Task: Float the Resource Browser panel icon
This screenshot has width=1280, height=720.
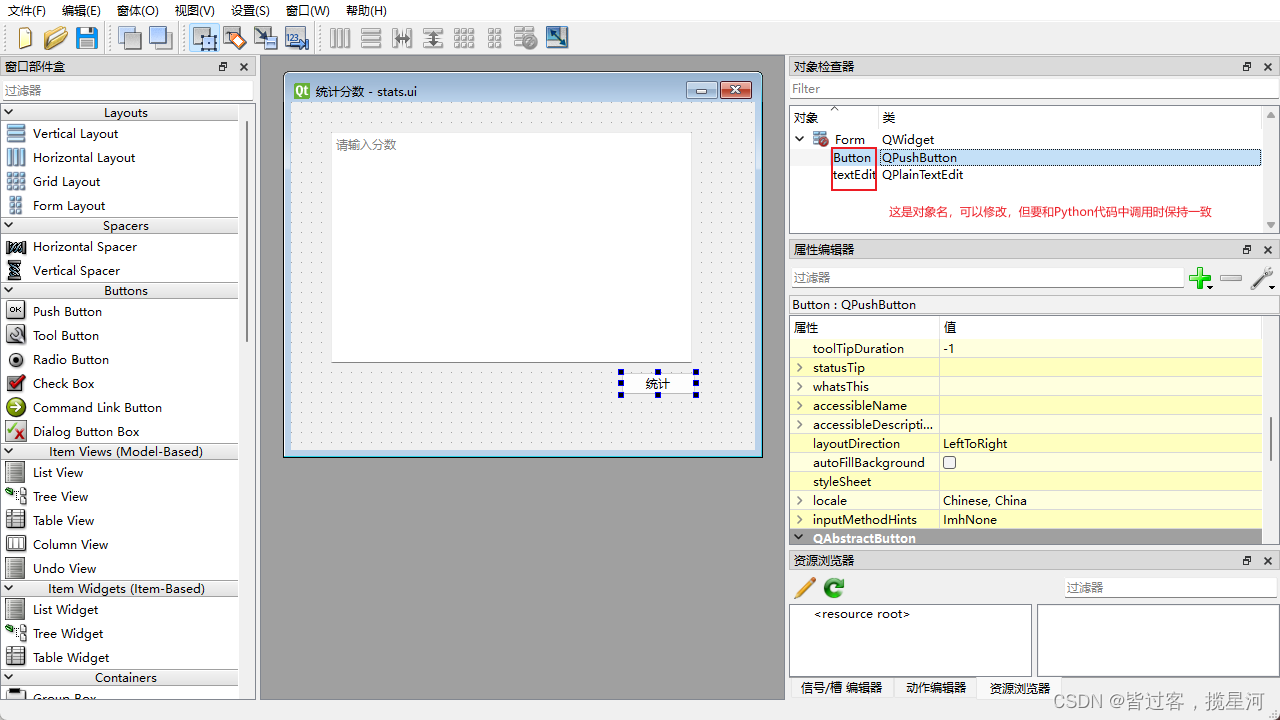Action: (1247, 561)
